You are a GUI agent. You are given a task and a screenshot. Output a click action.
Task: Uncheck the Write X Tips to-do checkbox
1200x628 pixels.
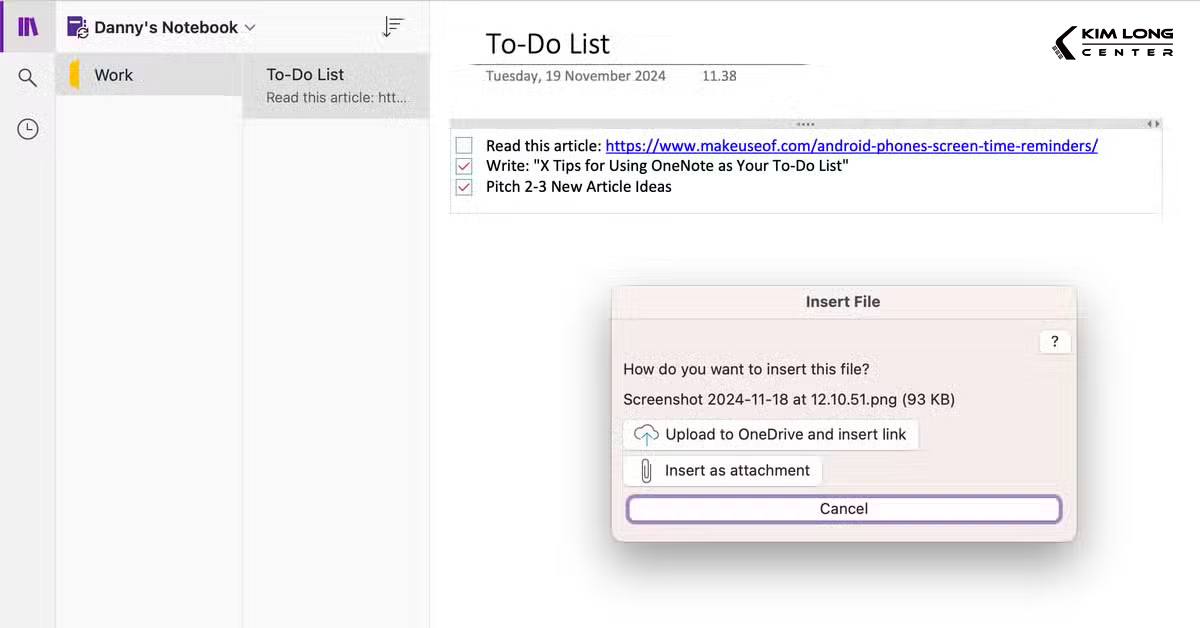(463, 166)
